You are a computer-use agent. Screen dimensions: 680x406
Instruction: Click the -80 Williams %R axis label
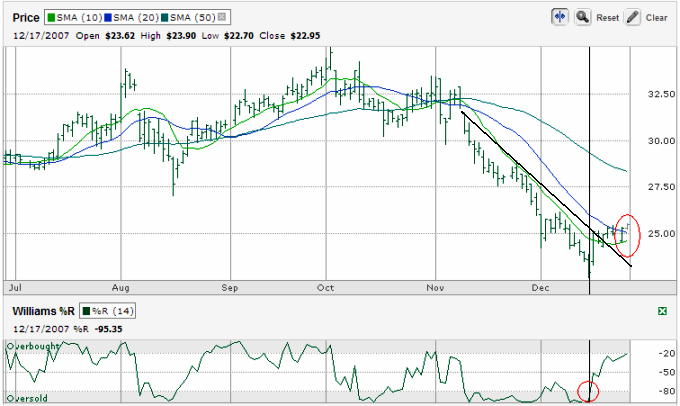point(667,391)
